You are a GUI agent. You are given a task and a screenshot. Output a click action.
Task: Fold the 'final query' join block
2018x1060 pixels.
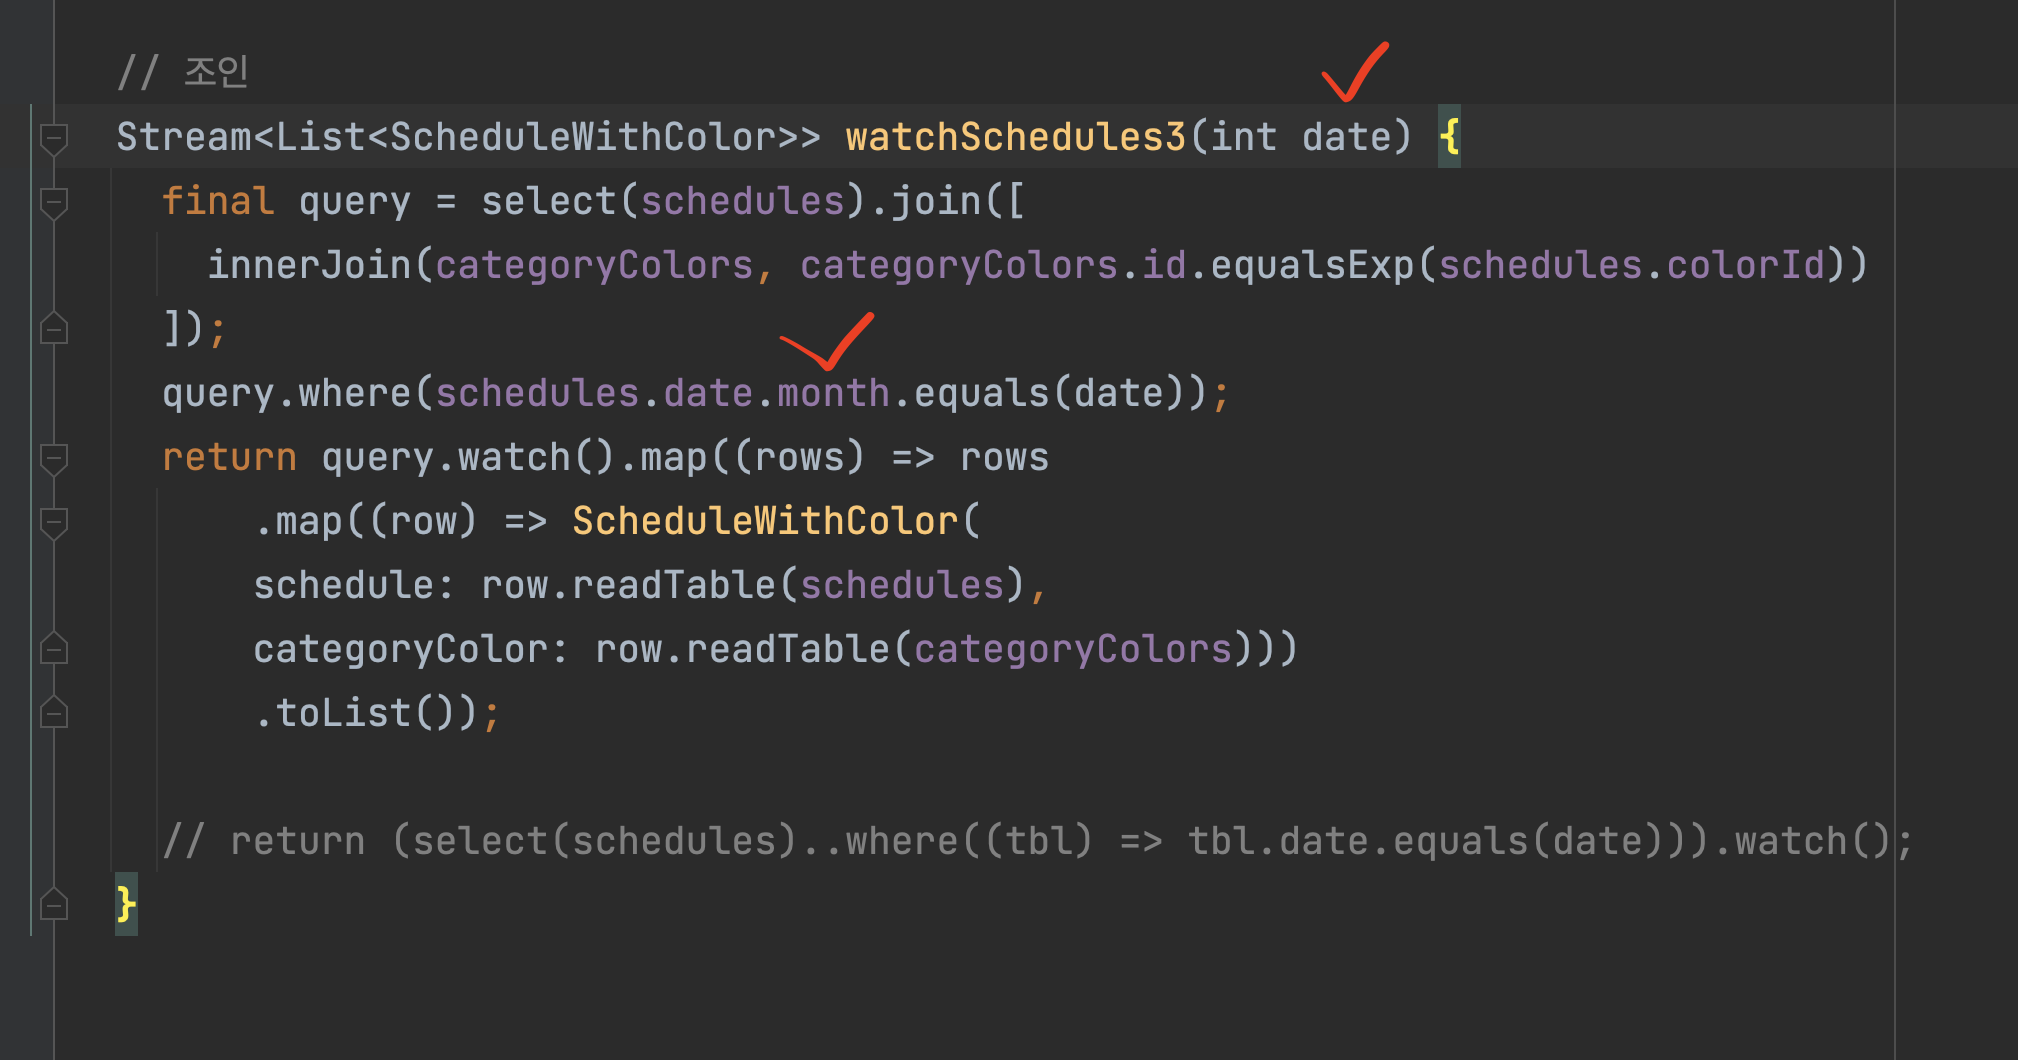pos(54,201)
